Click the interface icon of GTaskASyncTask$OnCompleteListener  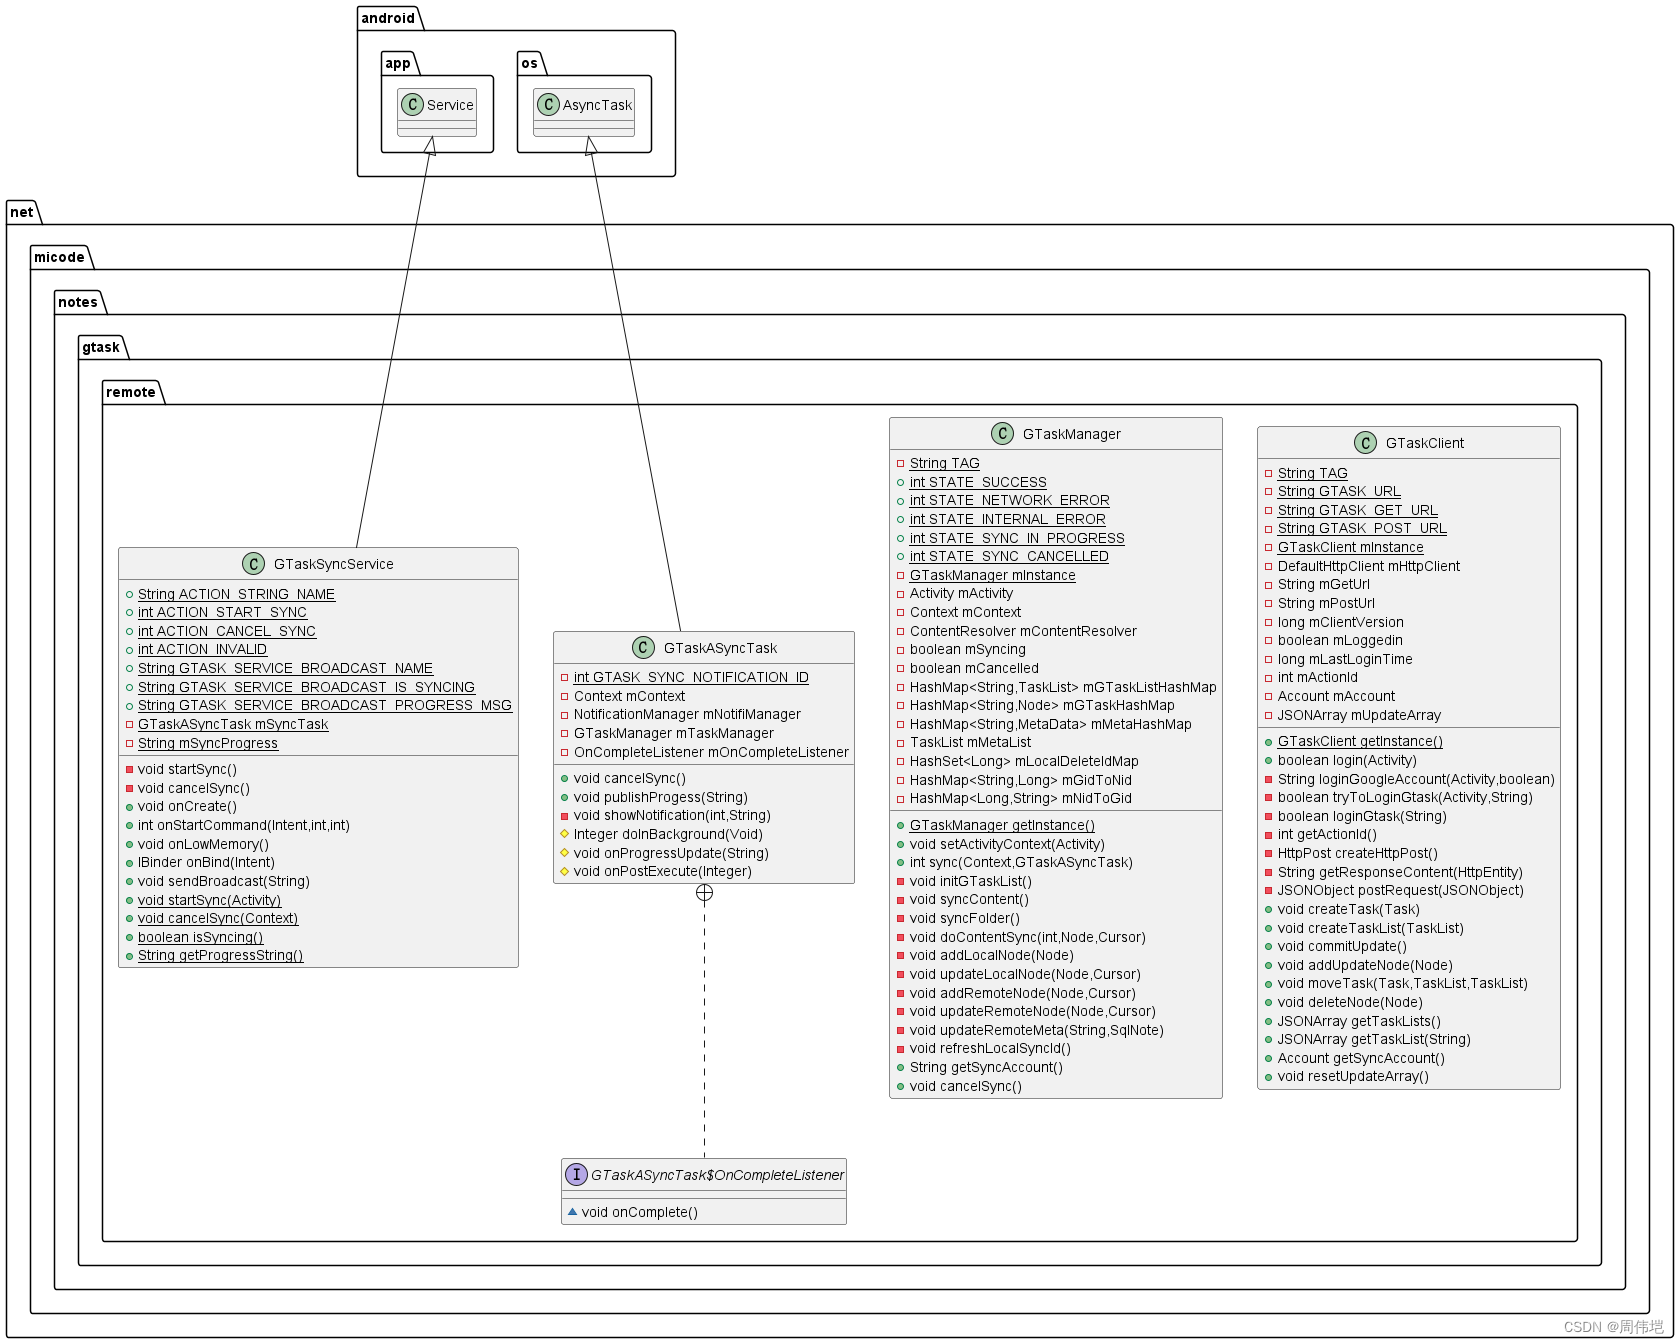pyautogui.click(x=576, y=1174)
